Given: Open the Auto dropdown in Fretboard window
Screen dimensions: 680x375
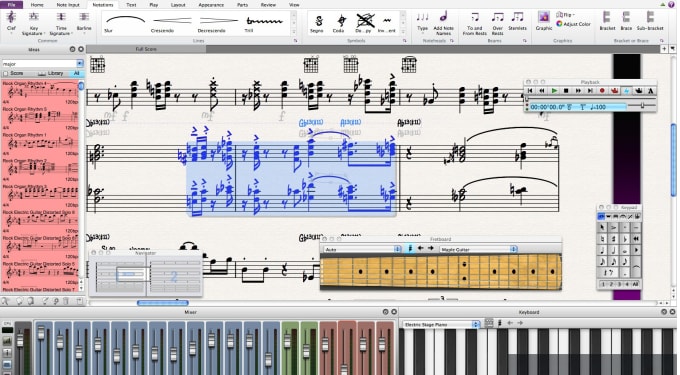Looking at the screenshot, I should [x=363, y=249].
